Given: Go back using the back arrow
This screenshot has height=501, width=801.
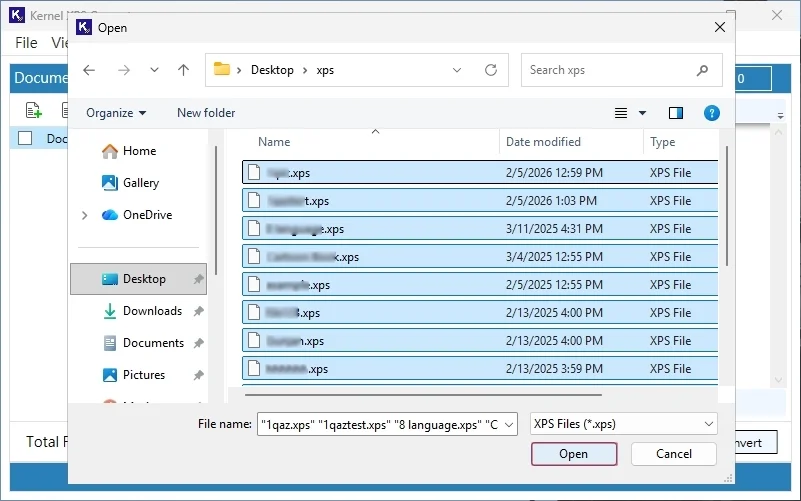Looking at the screenshot, I should (89, 70).
